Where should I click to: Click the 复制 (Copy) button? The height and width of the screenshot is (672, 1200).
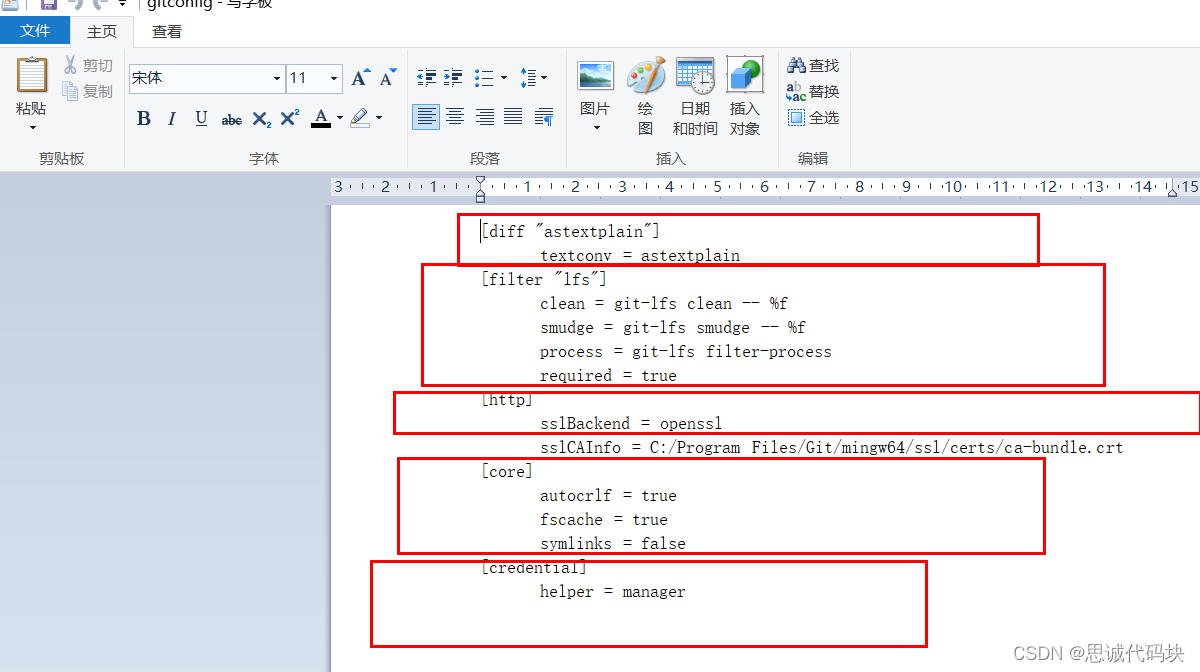[x=88, y=91]
